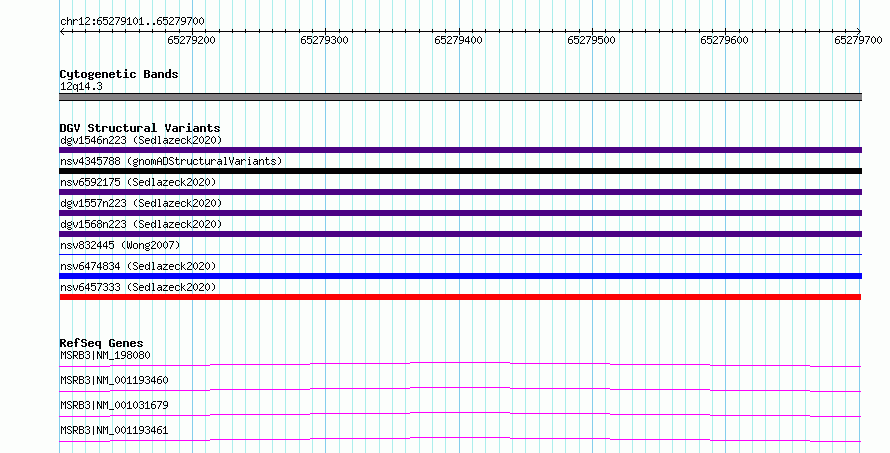This screenshot has width=890, height=453.
Task: Click ruler position label 65279600
Action: (724, 40)
